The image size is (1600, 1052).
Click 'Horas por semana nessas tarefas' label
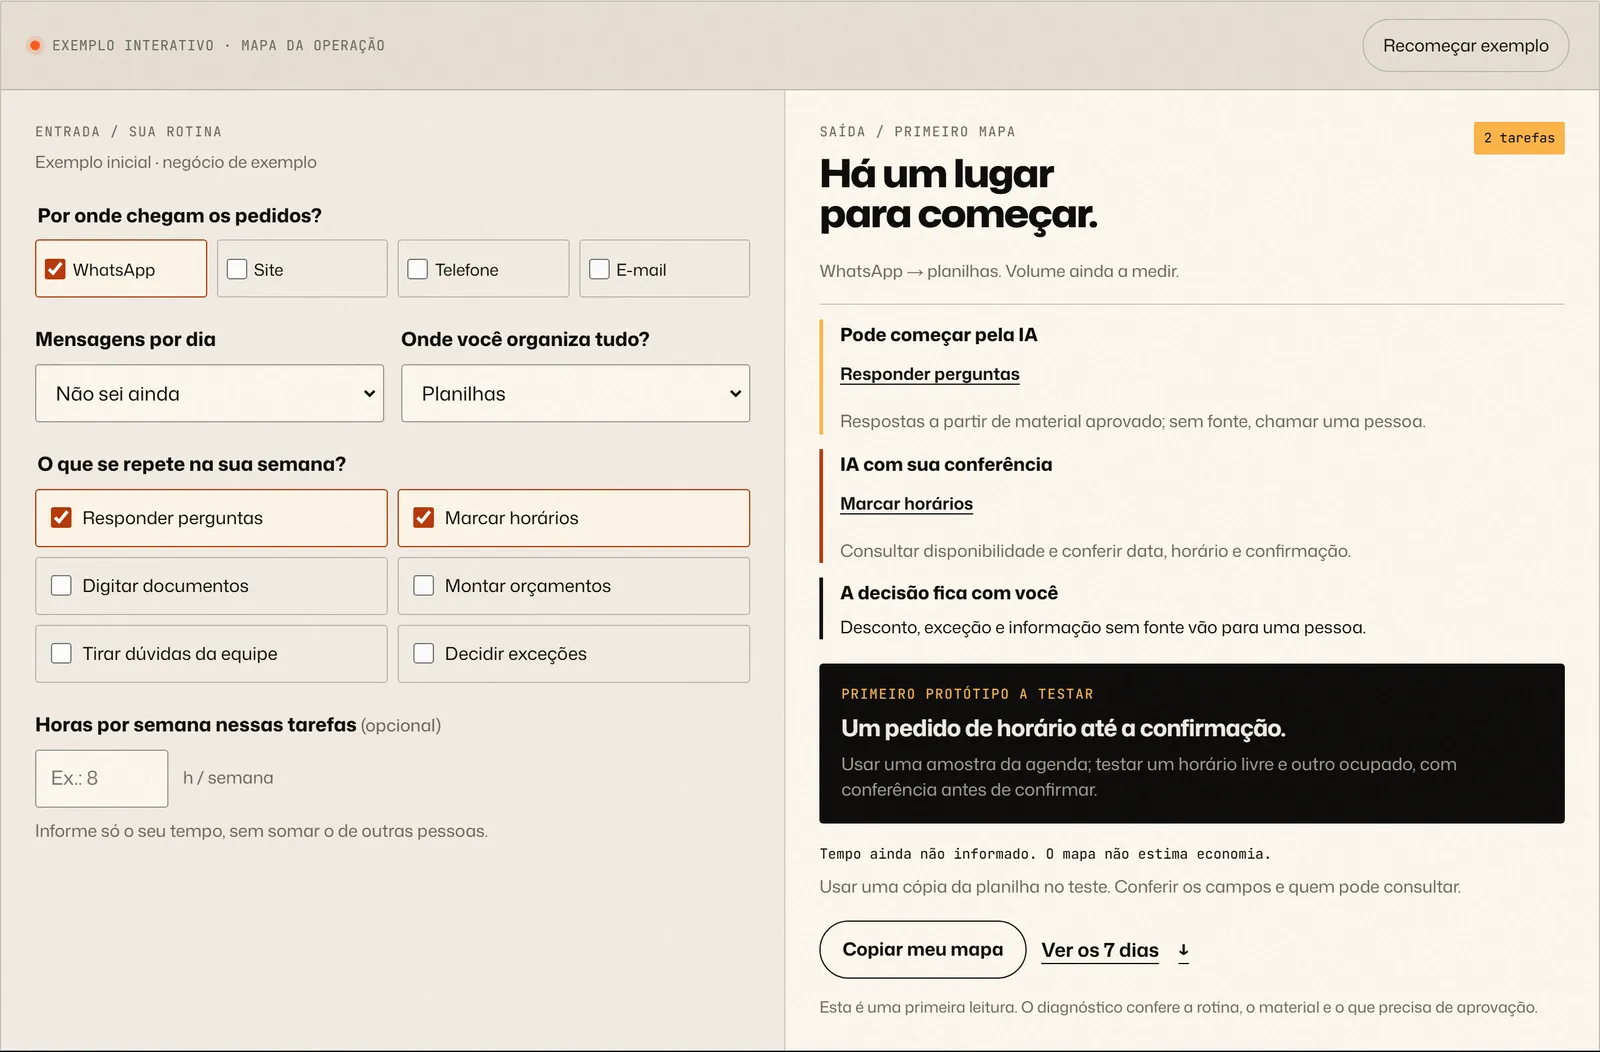[x=196, y=725]
